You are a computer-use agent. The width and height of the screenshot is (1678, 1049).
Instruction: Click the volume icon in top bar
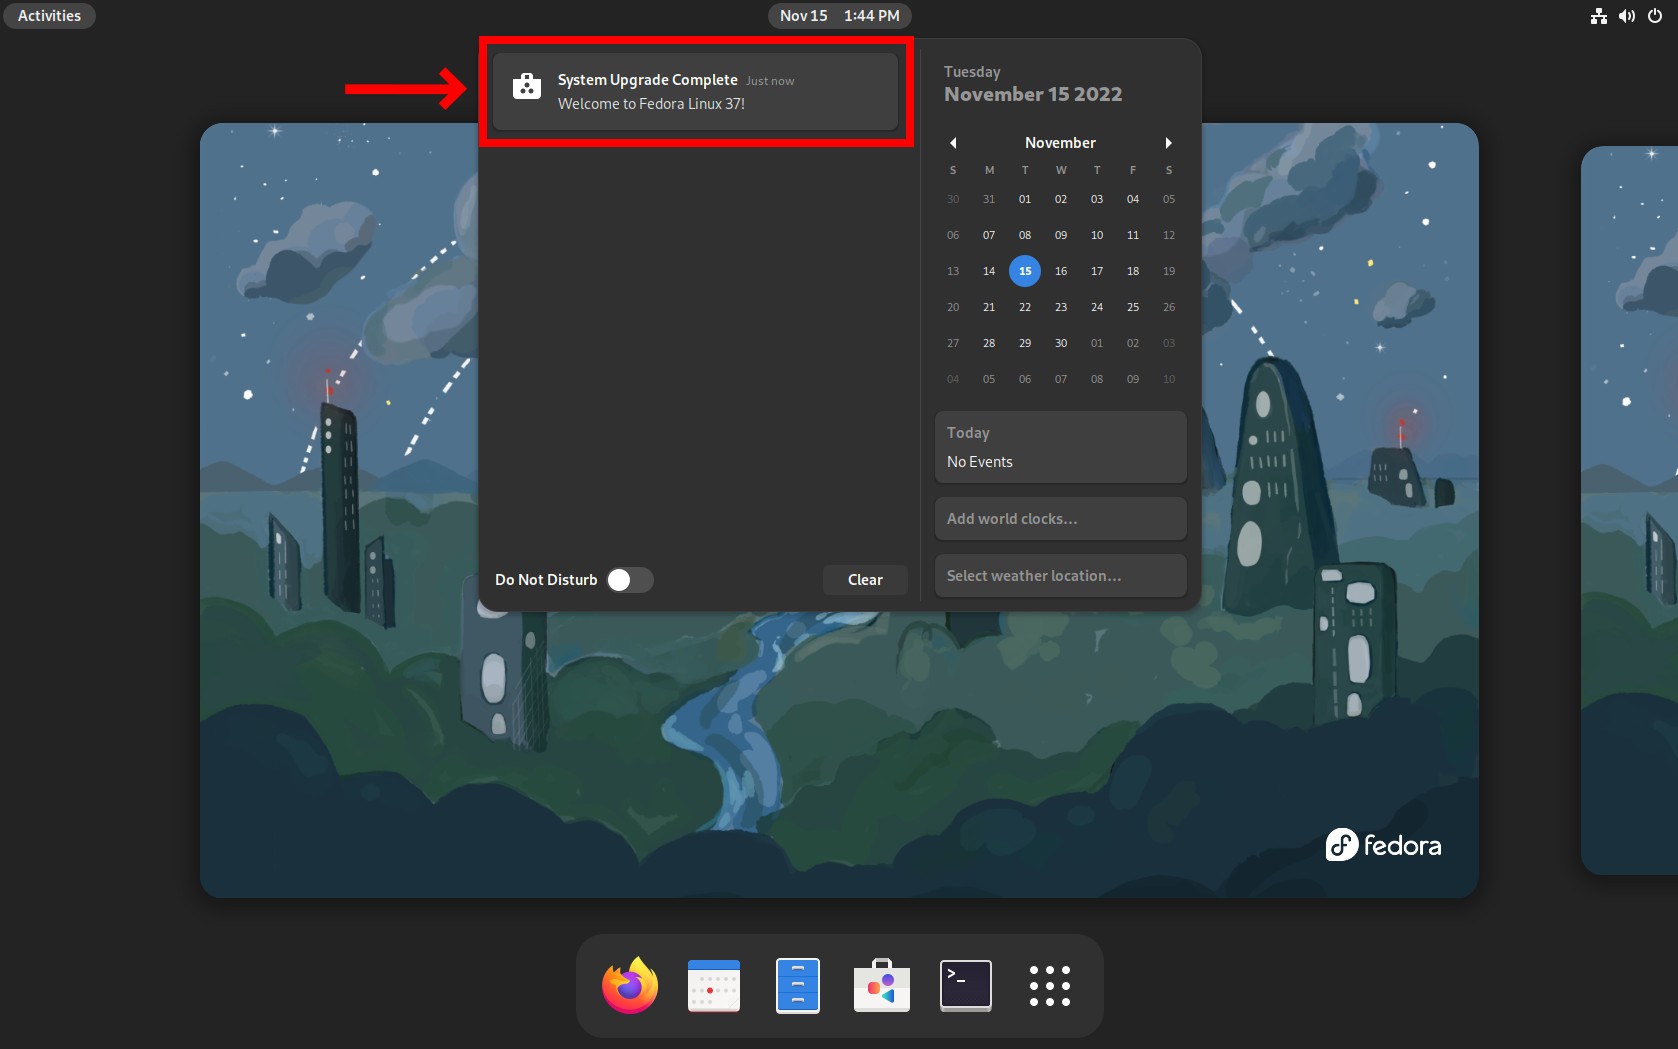[1627, 16]
